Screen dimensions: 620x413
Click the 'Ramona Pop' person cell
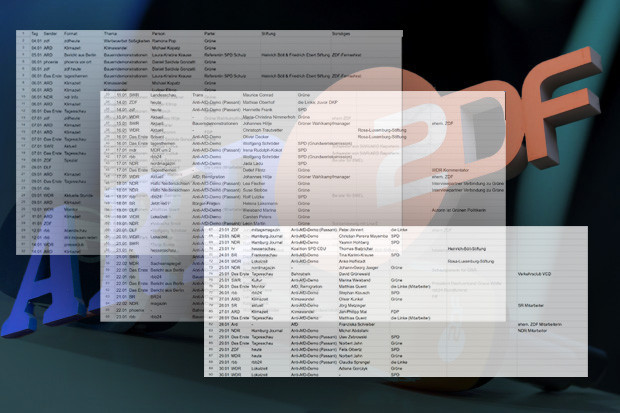[x=164, y=41]
